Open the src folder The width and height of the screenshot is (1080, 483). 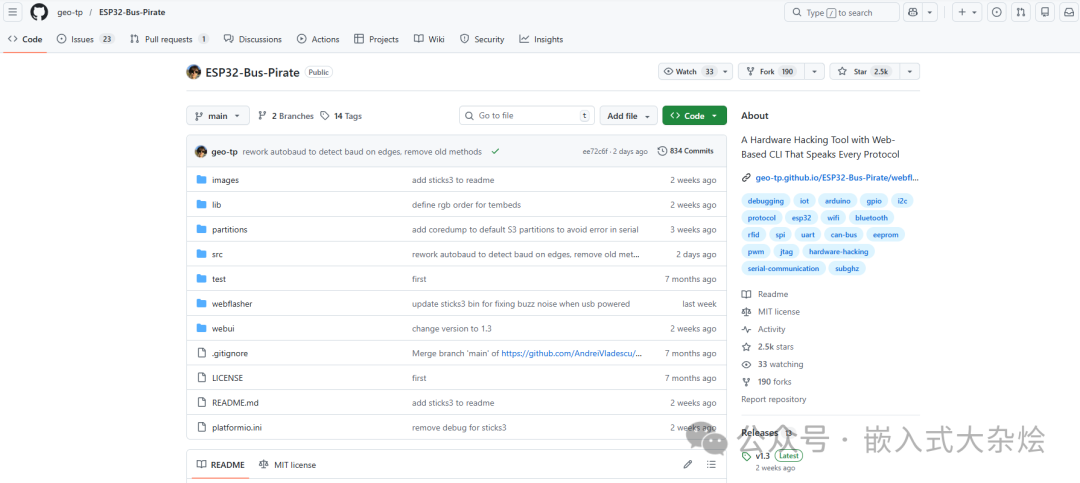tap(217, 254)
